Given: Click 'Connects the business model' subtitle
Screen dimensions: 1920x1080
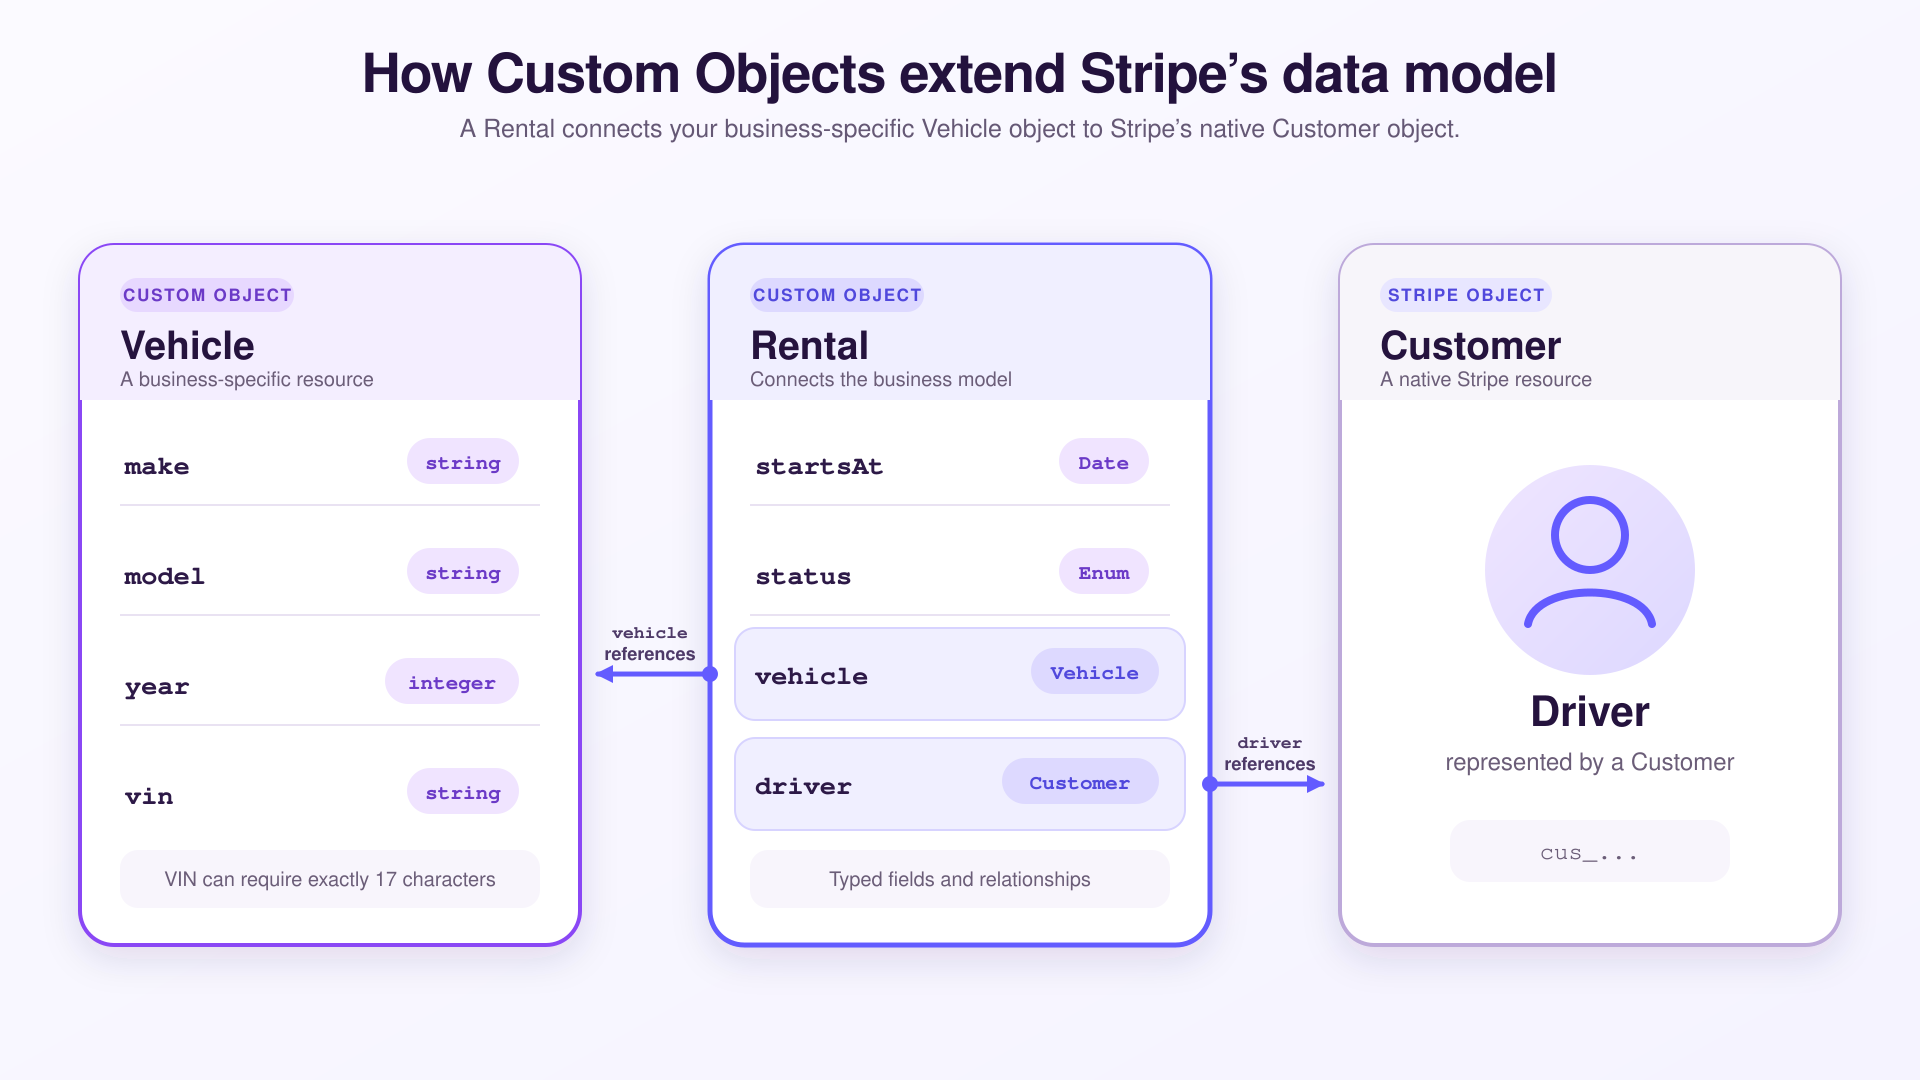Looking at the screenshot, I should tap(881, 380).
